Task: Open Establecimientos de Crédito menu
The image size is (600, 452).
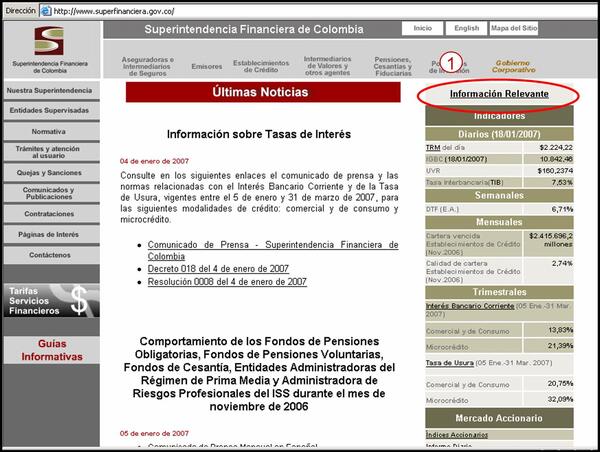Action: coord(260,65)
